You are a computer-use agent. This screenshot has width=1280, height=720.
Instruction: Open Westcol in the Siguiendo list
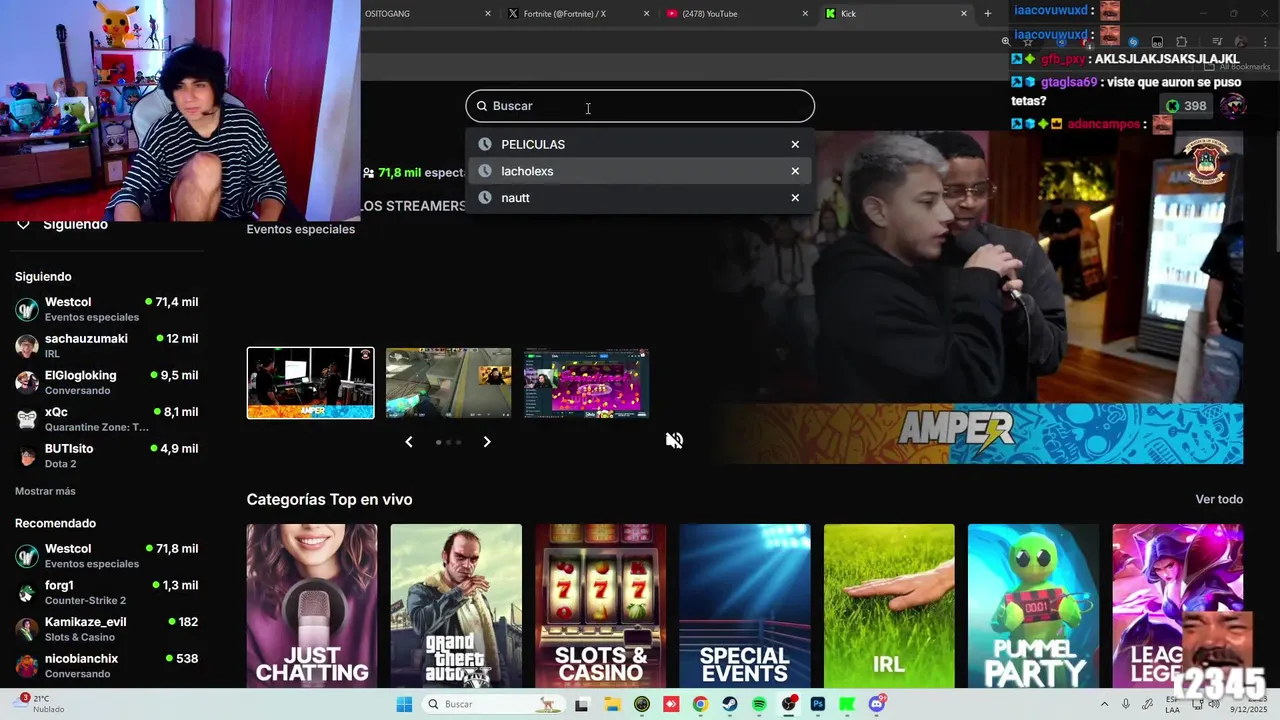tap(107, 309)
